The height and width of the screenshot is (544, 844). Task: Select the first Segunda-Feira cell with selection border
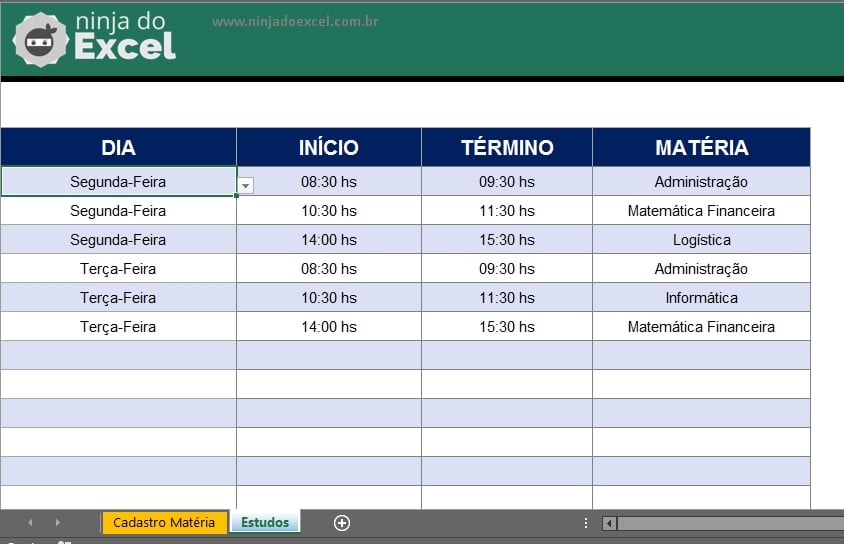118,181
